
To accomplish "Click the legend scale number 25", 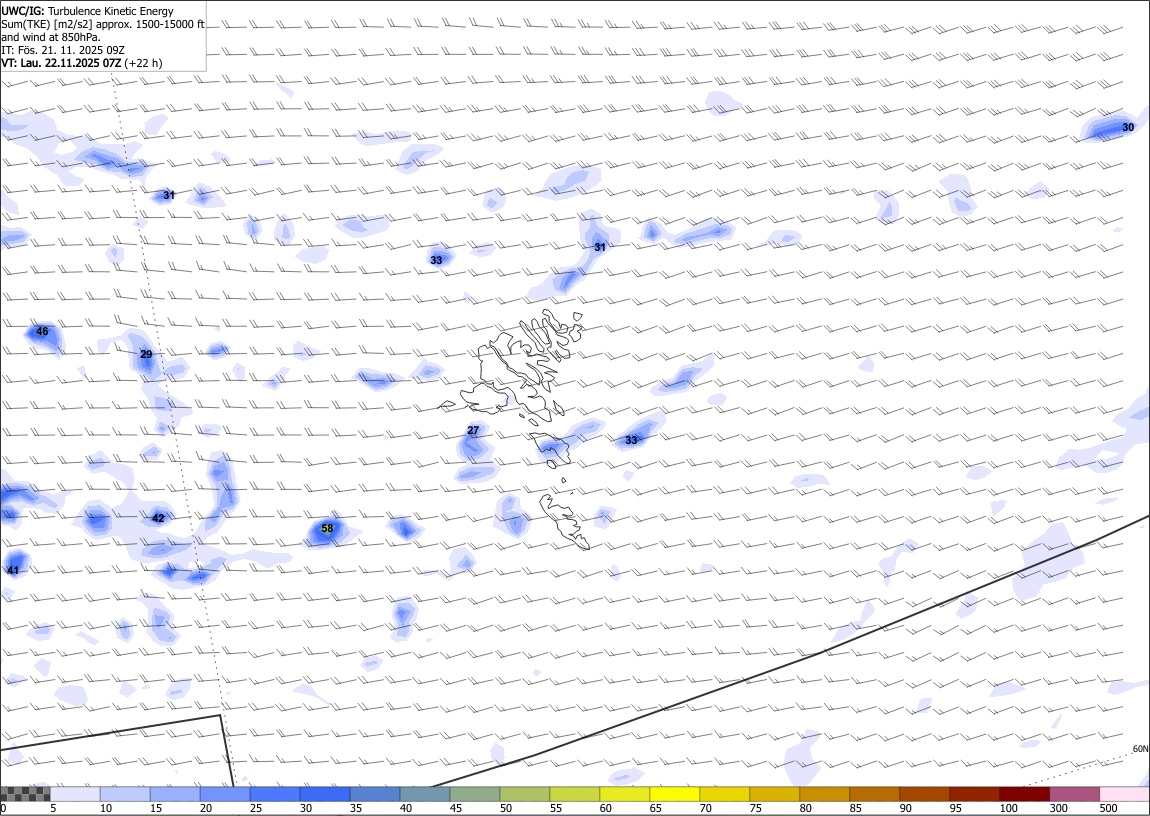I will point(255,808).
